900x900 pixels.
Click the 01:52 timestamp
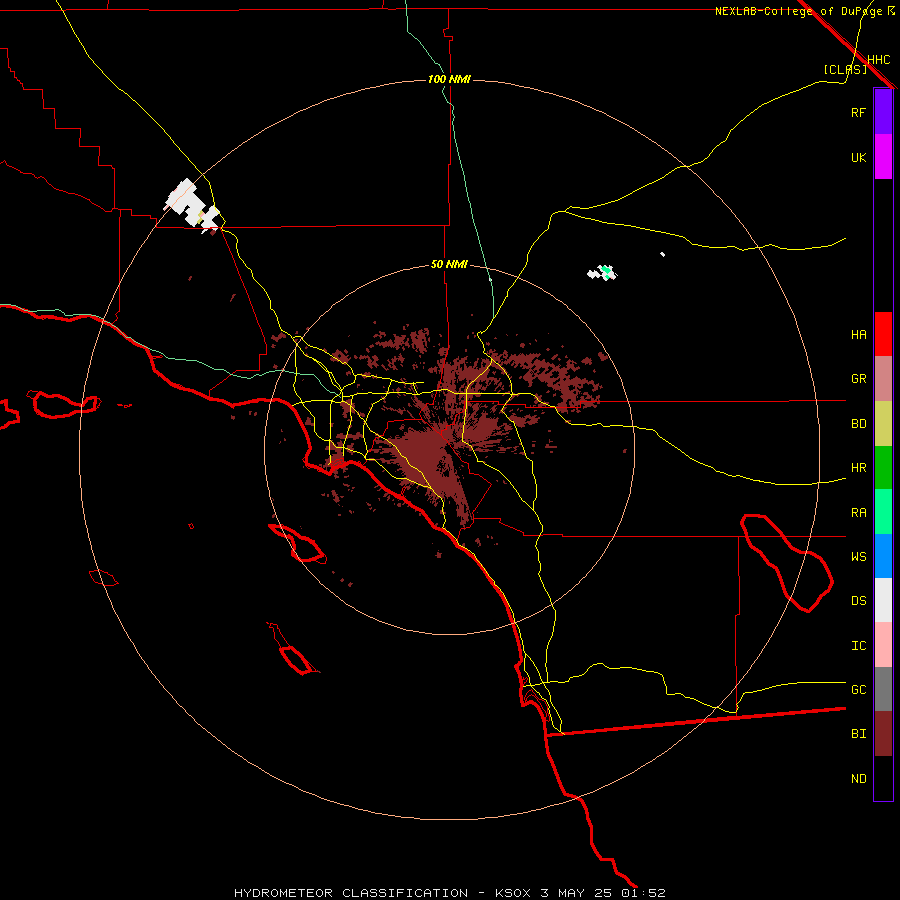pyautogui.click(x=642, y=893)
